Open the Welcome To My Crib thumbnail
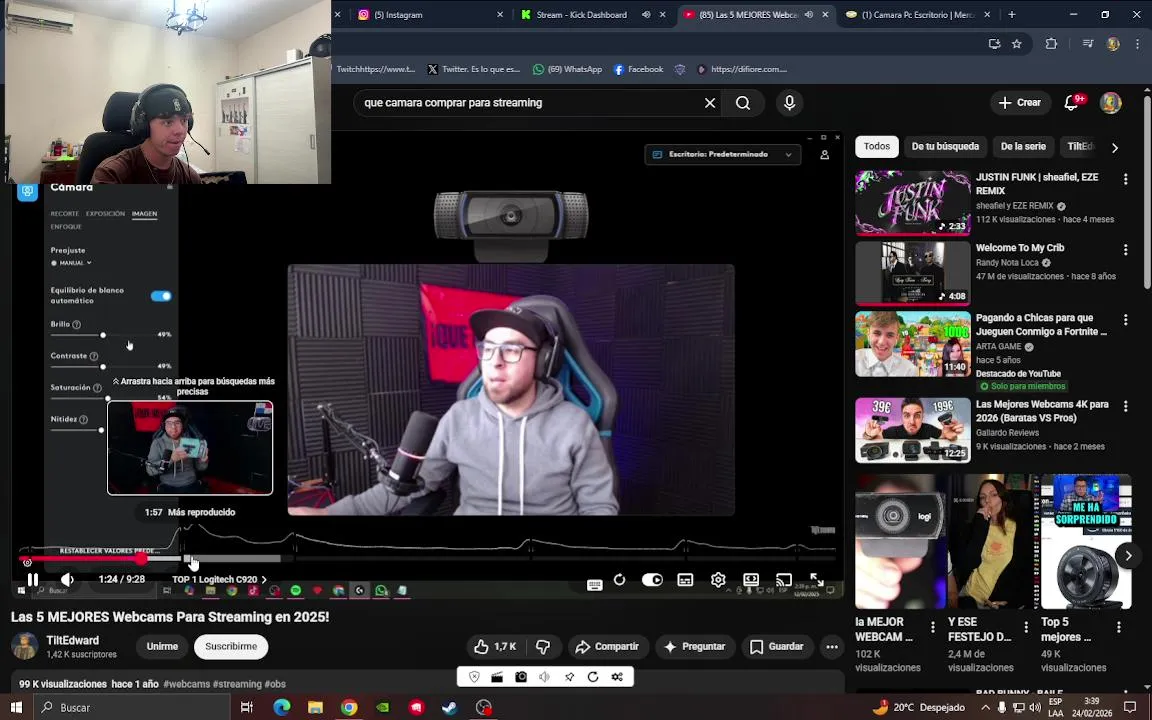 tap(912, 273)
